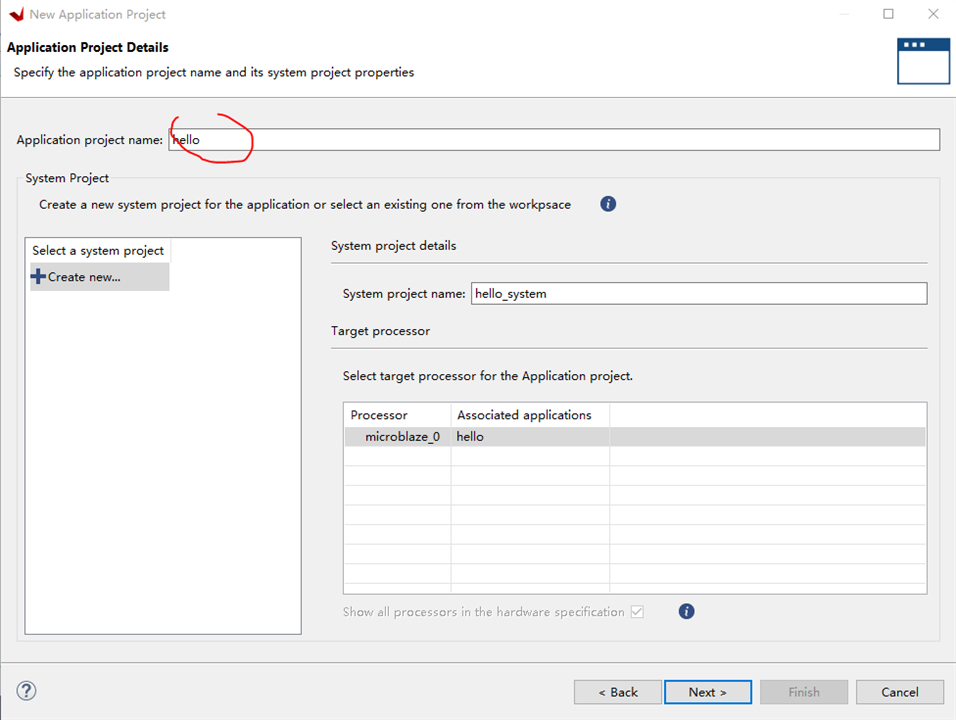The height and width of the screenshot is (720, 956).
Task: Click the Vitis logo in the title bar
Action: click(x=16, y=14)
